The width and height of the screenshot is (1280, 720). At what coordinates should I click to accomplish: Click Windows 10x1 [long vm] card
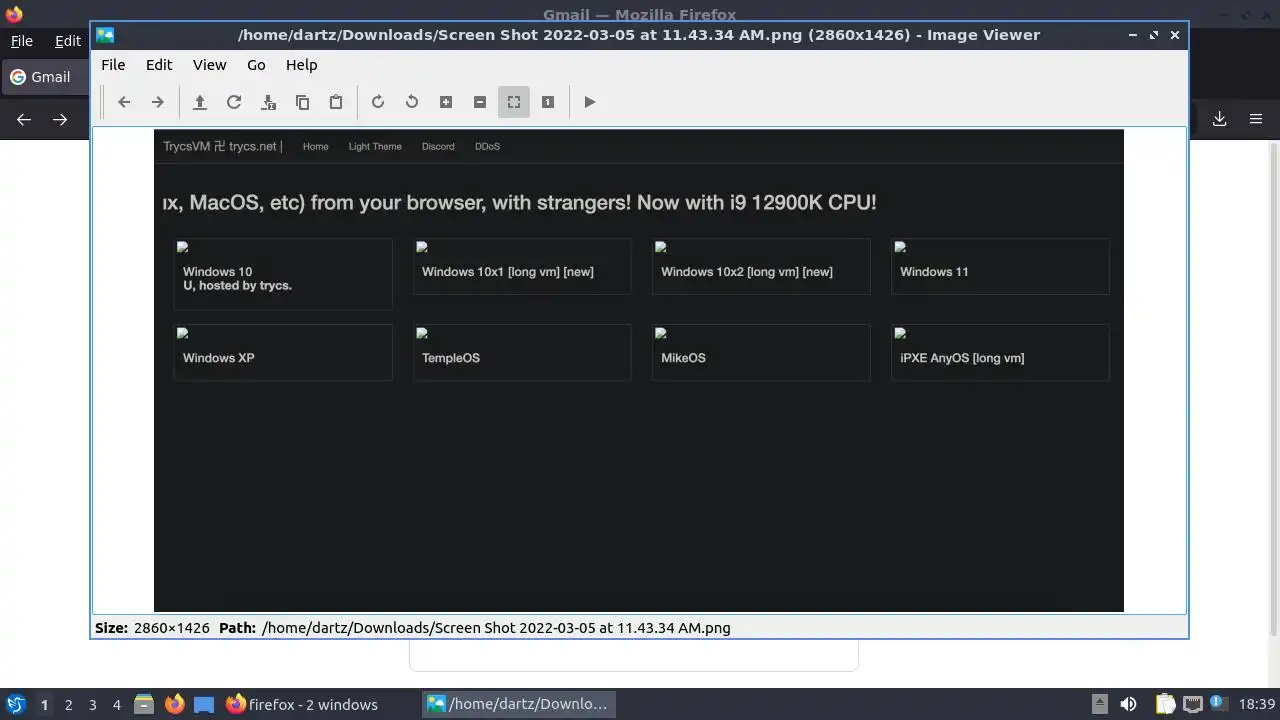pyautogui.click(x=522, y=266)
